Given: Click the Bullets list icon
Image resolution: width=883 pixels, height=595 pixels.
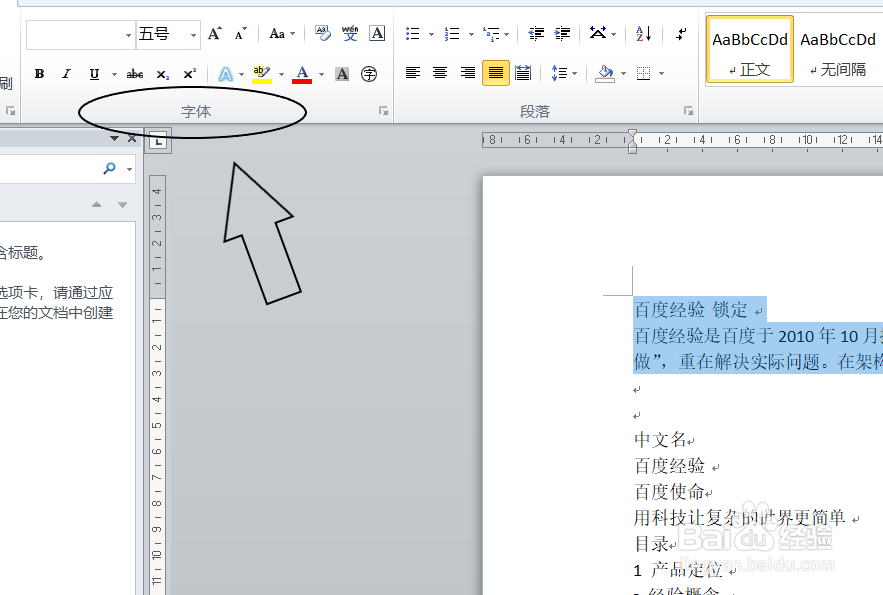Looking at the screenshot, I should click(x=413, y=34).
